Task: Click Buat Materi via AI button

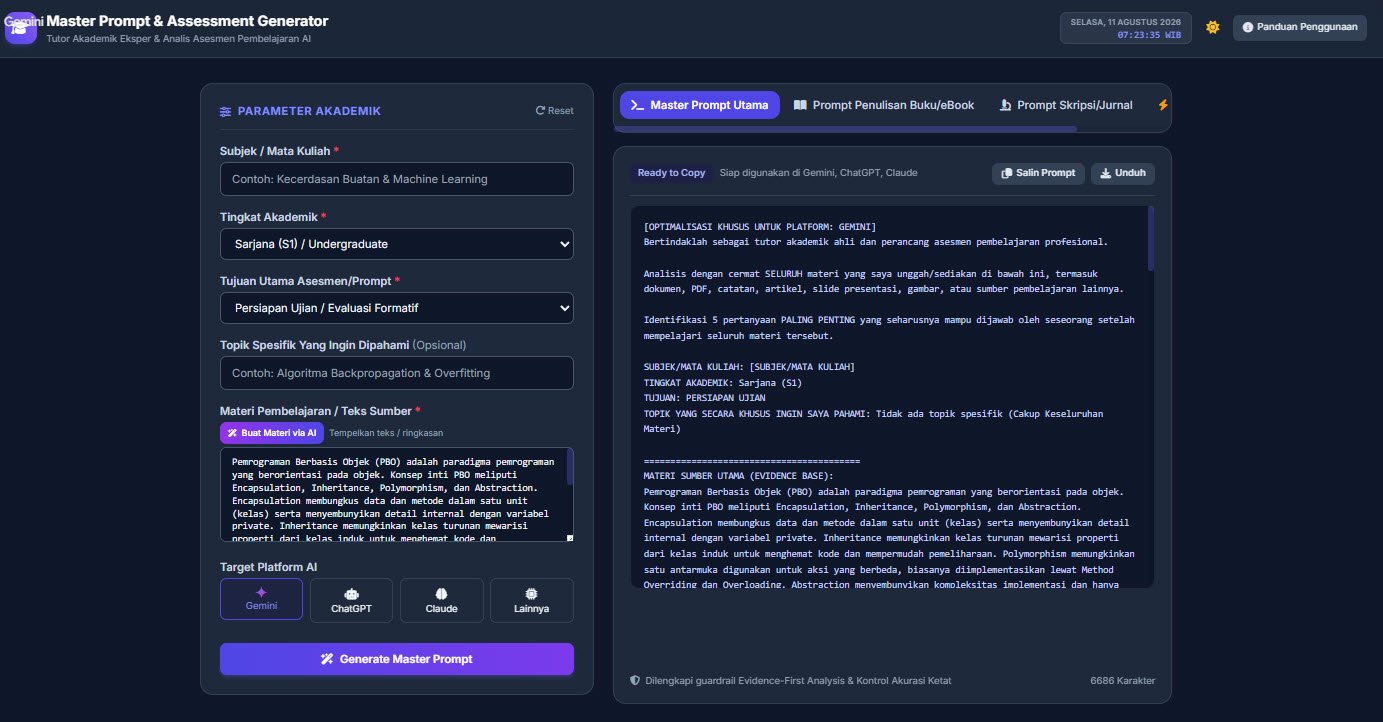Action: click(x=271, y=433)
